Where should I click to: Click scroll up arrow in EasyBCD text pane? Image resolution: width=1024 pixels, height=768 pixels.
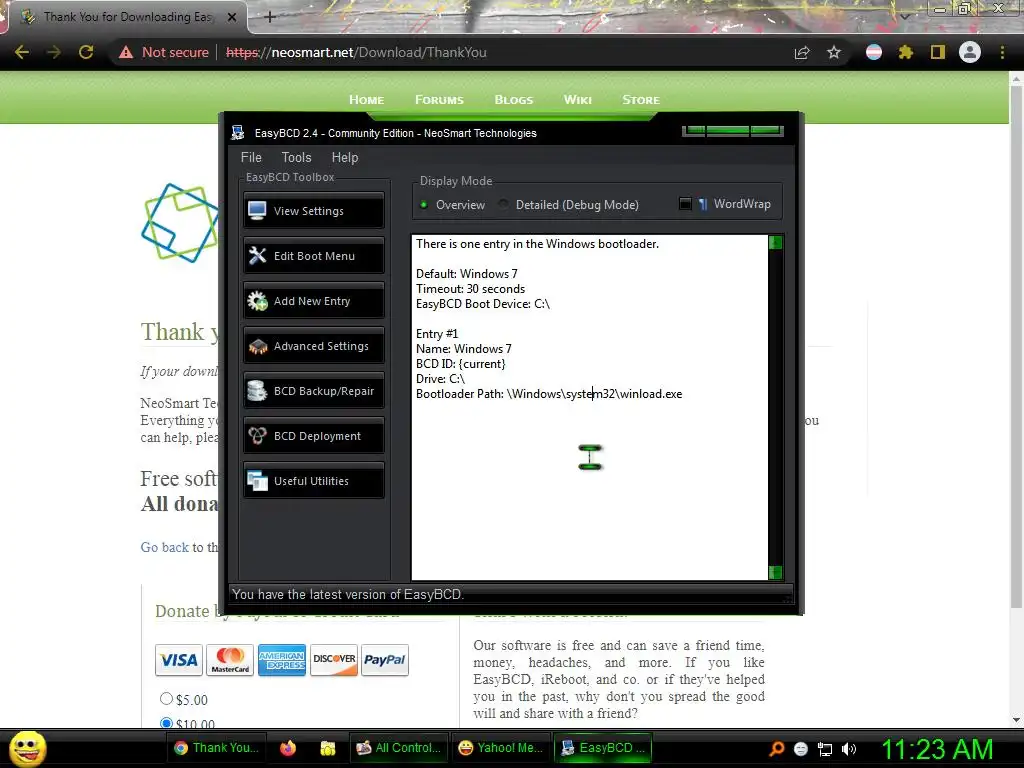tap(776, 243)
